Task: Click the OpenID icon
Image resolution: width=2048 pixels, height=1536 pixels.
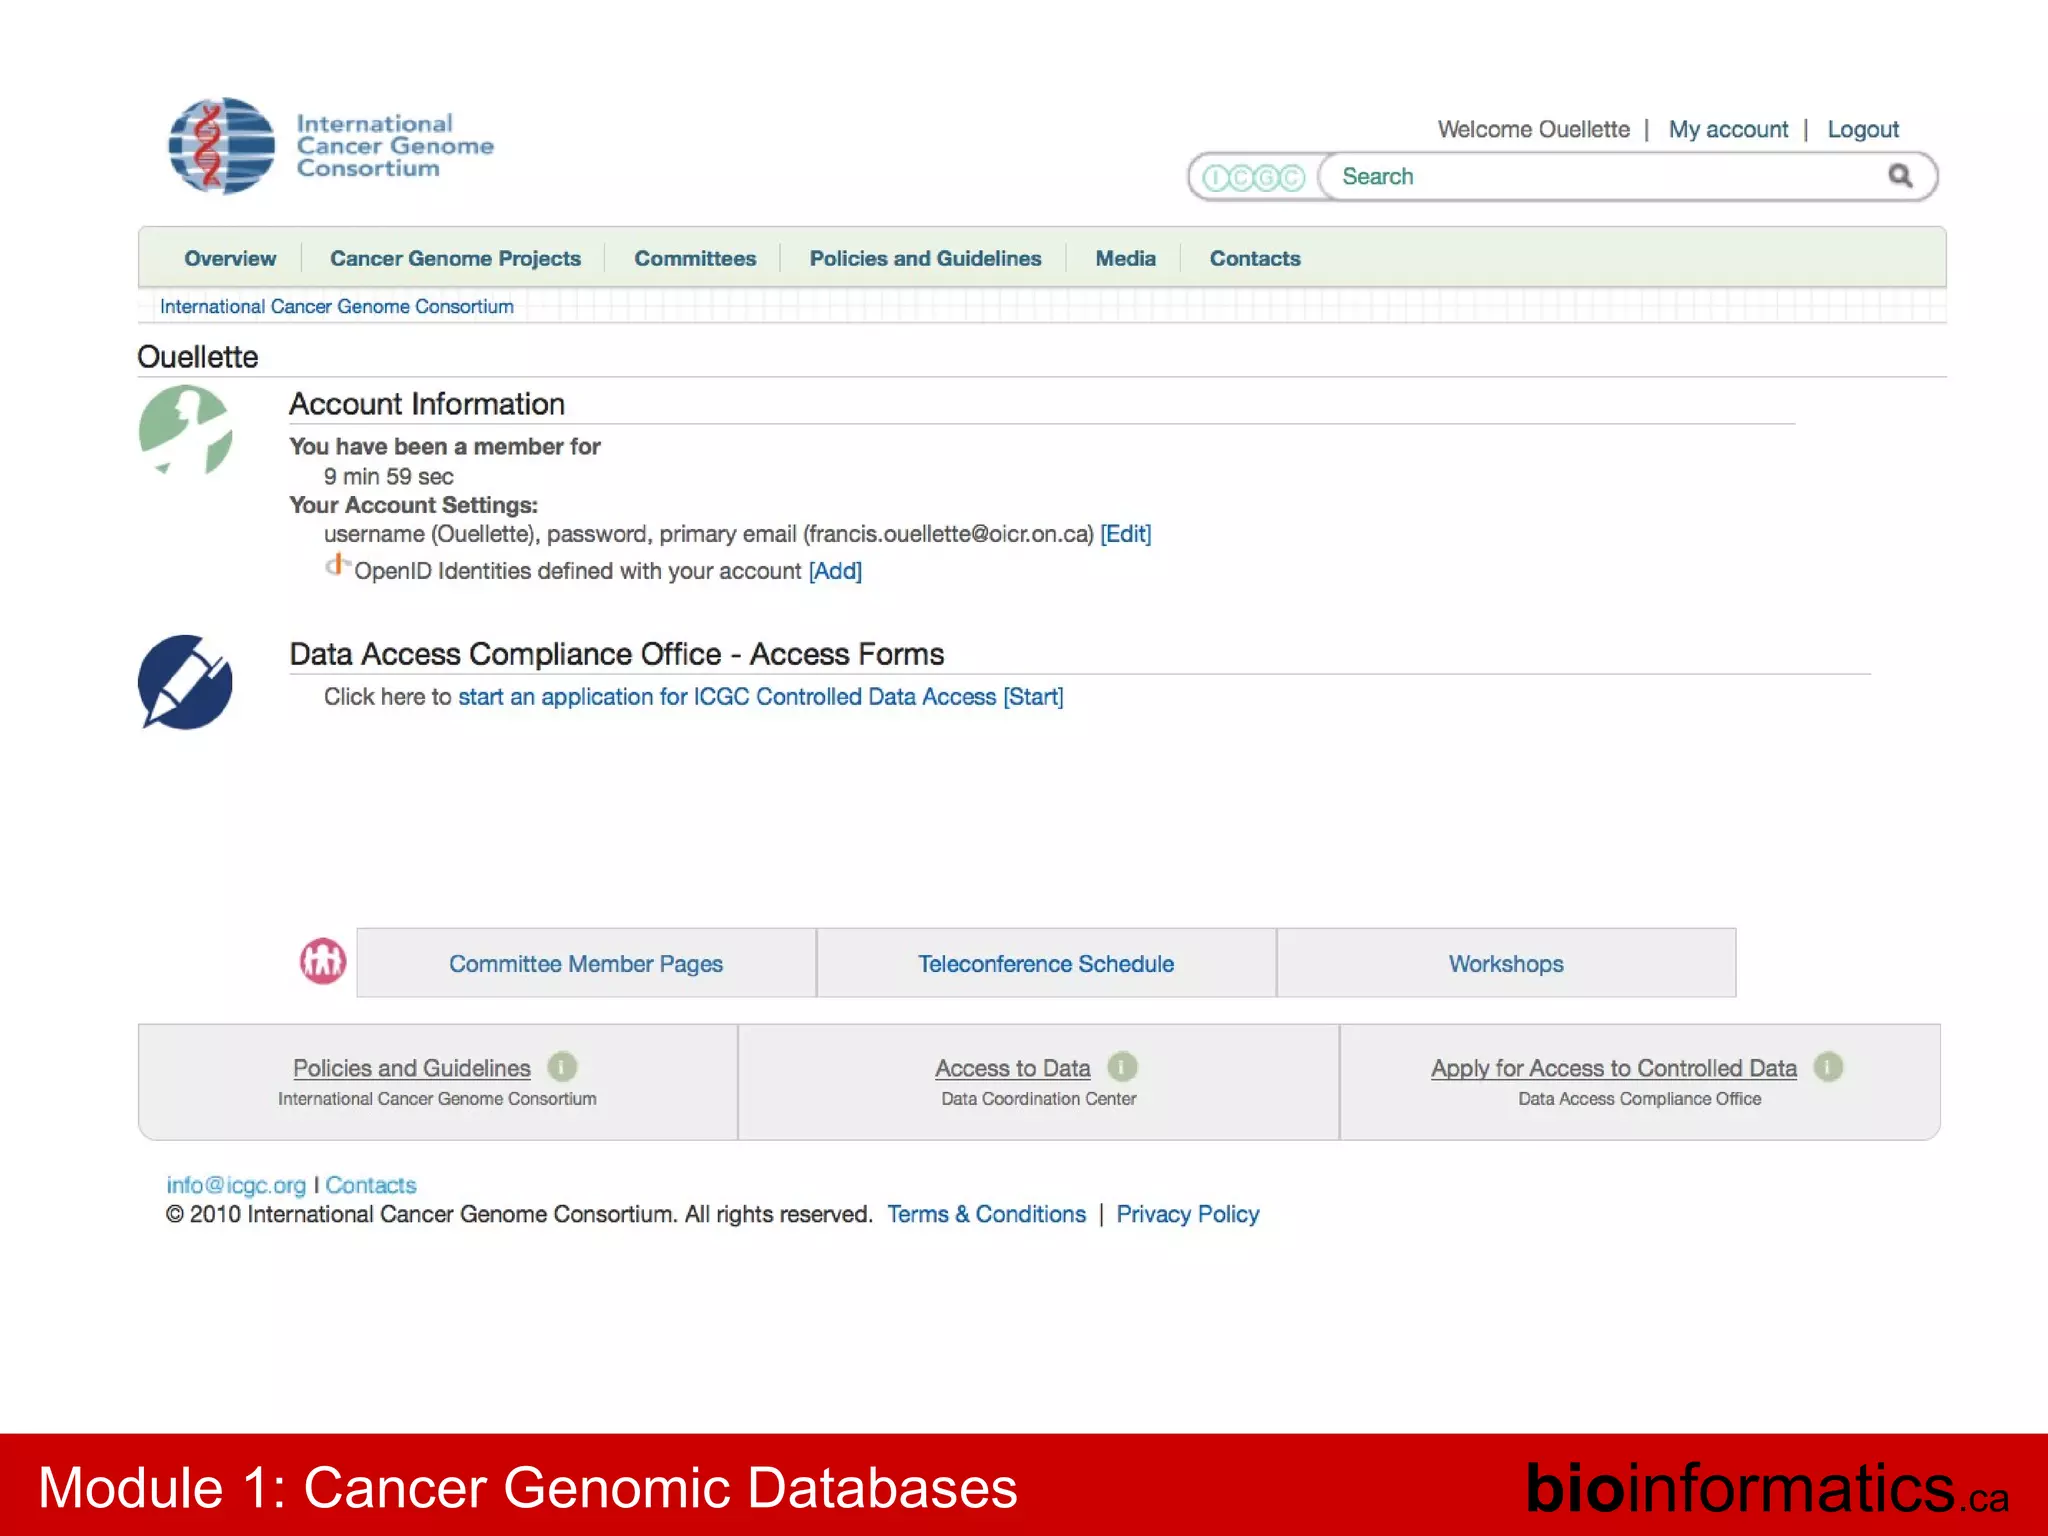Action: tap(337, 565)
